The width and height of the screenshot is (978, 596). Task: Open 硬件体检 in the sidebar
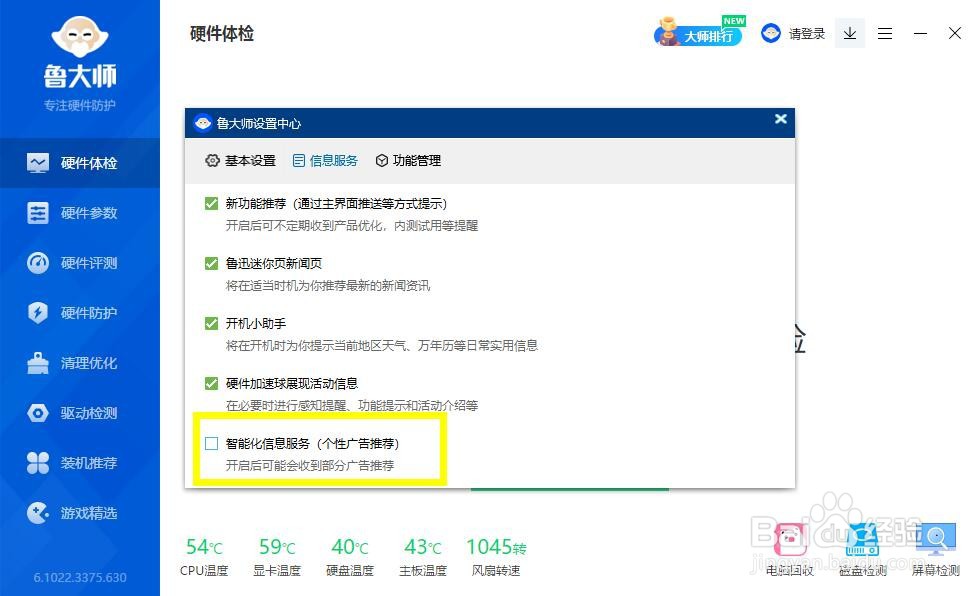pyautogui.click(x=80, y=163)
